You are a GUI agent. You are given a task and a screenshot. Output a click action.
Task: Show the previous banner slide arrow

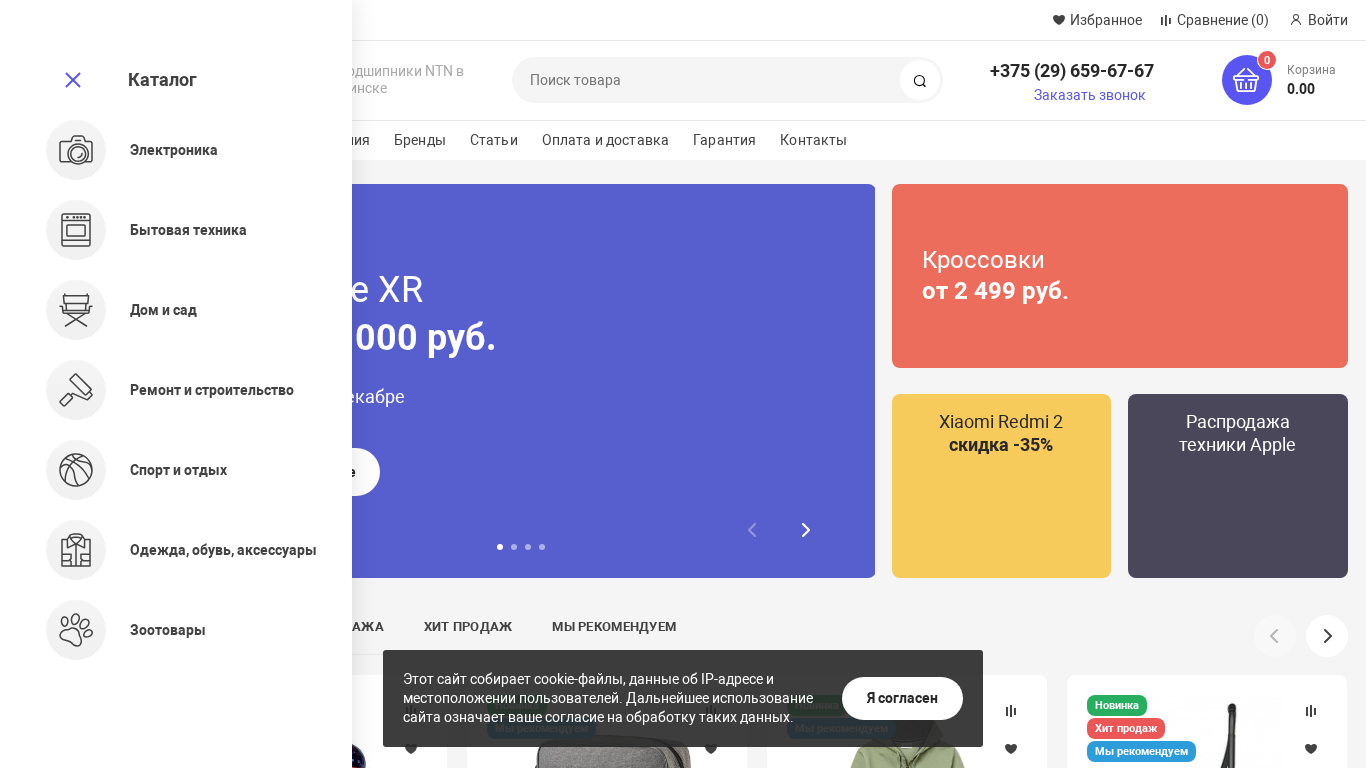(753, 530)
